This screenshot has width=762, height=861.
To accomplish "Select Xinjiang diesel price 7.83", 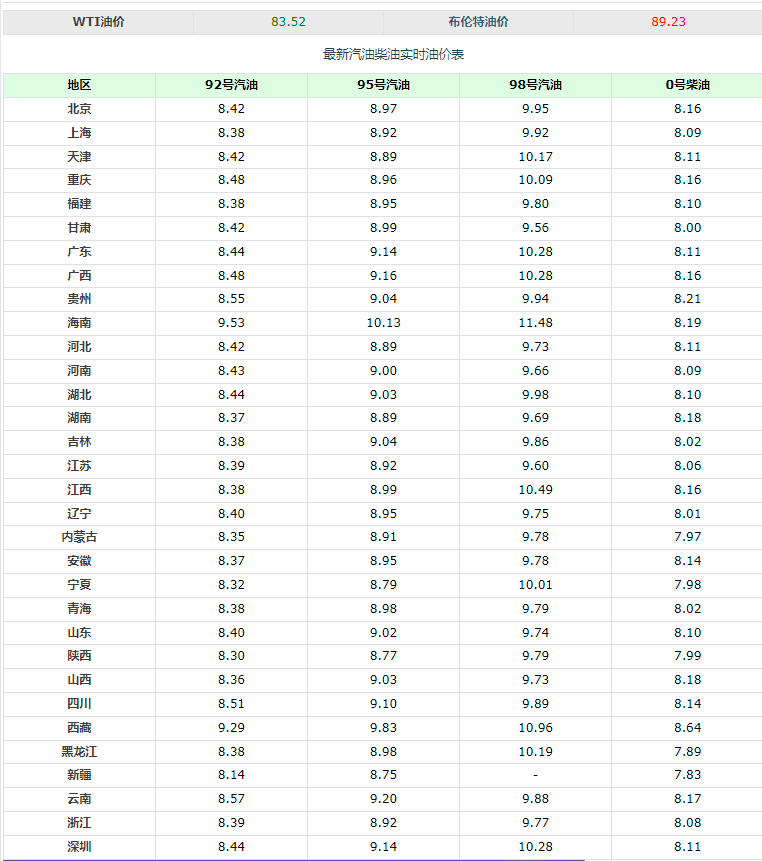I will (x=687, y=775).
